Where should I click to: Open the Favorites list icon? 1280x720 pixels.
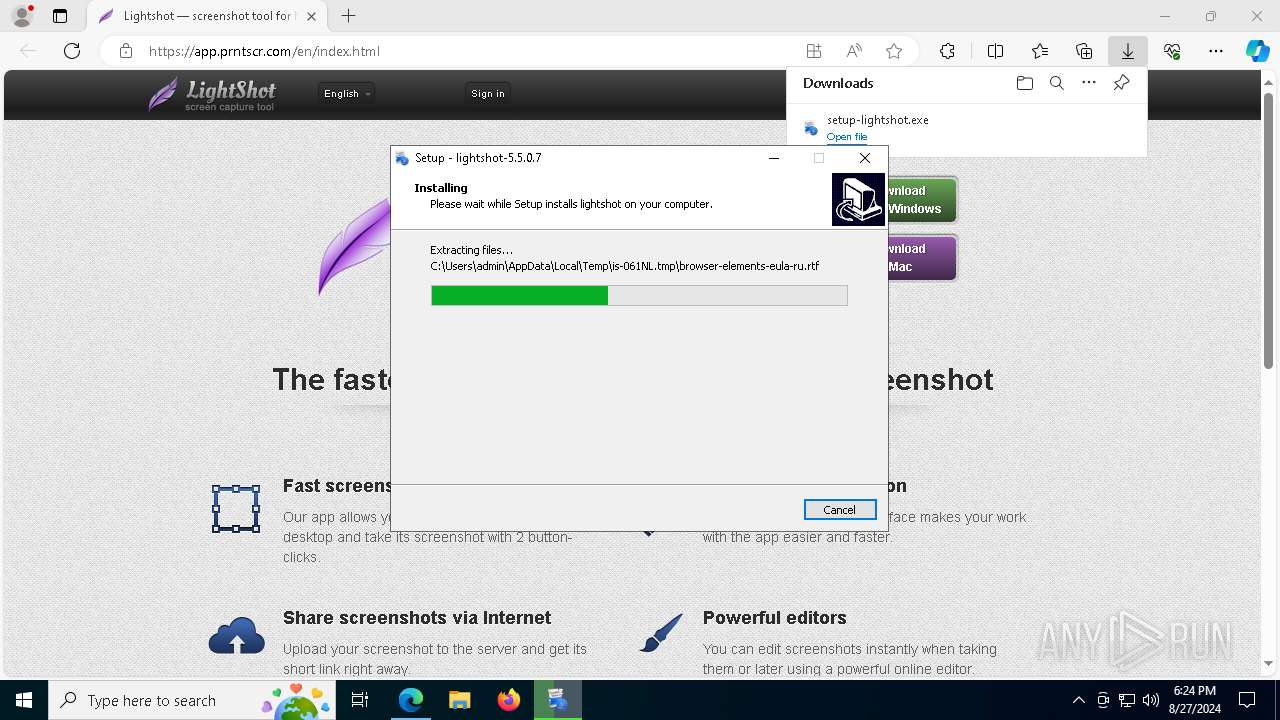(1040, 51)
